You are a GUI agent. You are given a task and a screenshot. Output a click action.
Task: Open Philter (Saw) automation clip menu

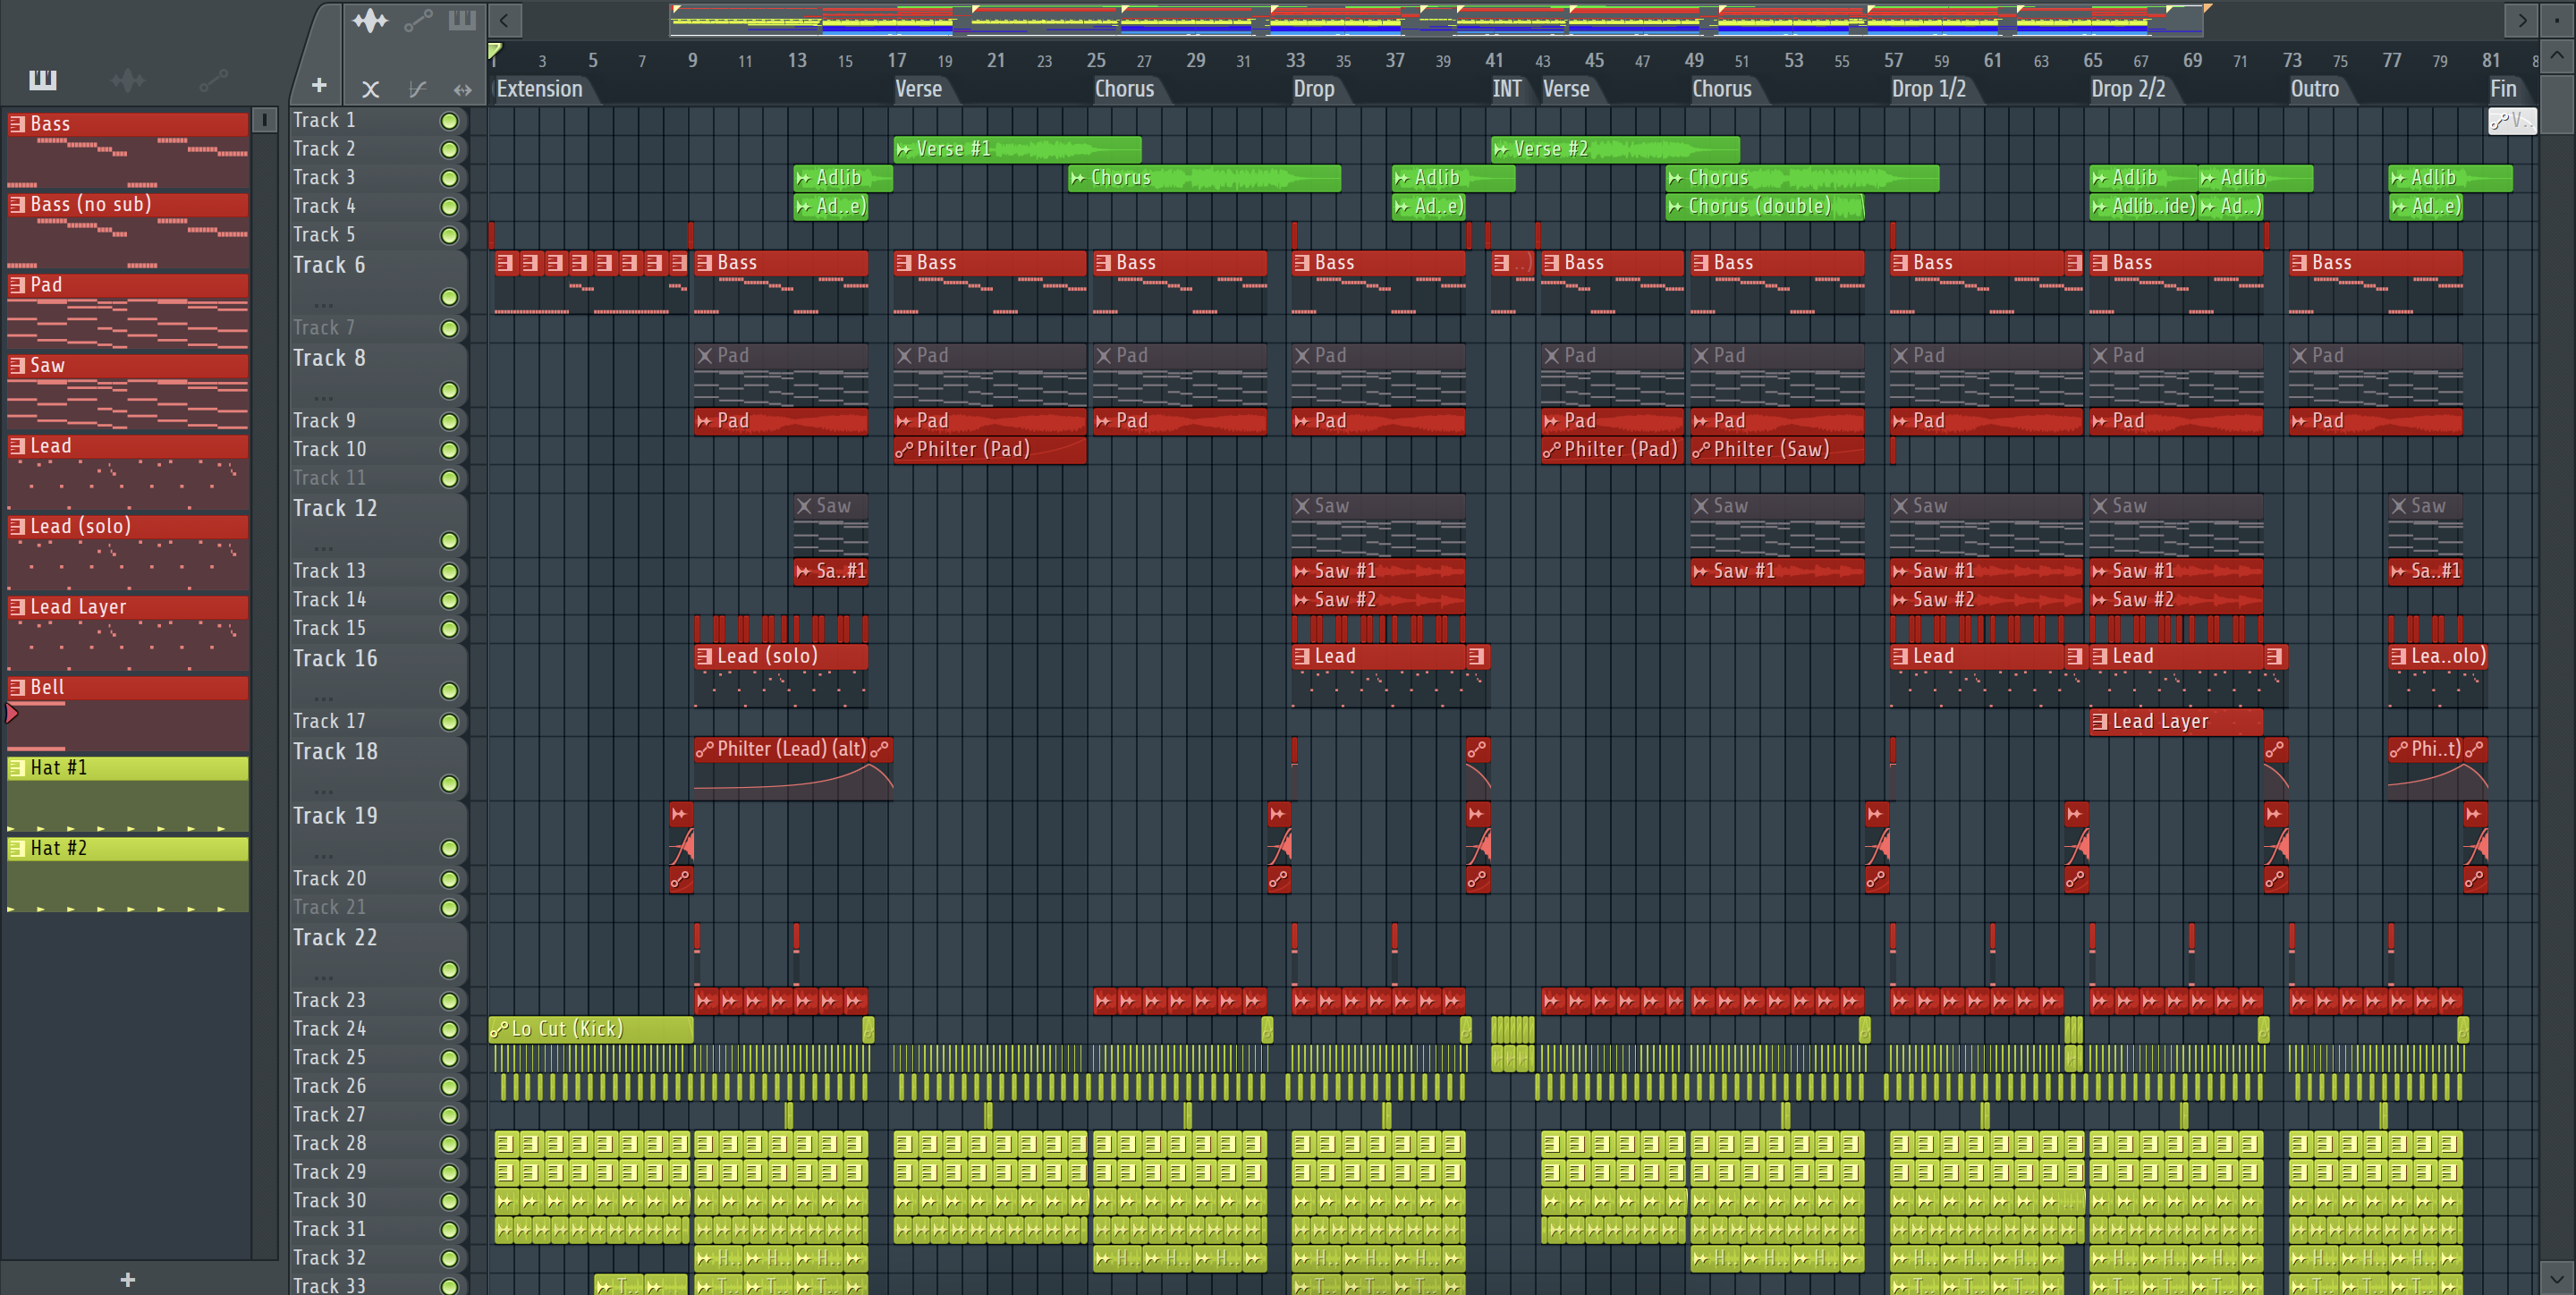tap(1701, 450)
